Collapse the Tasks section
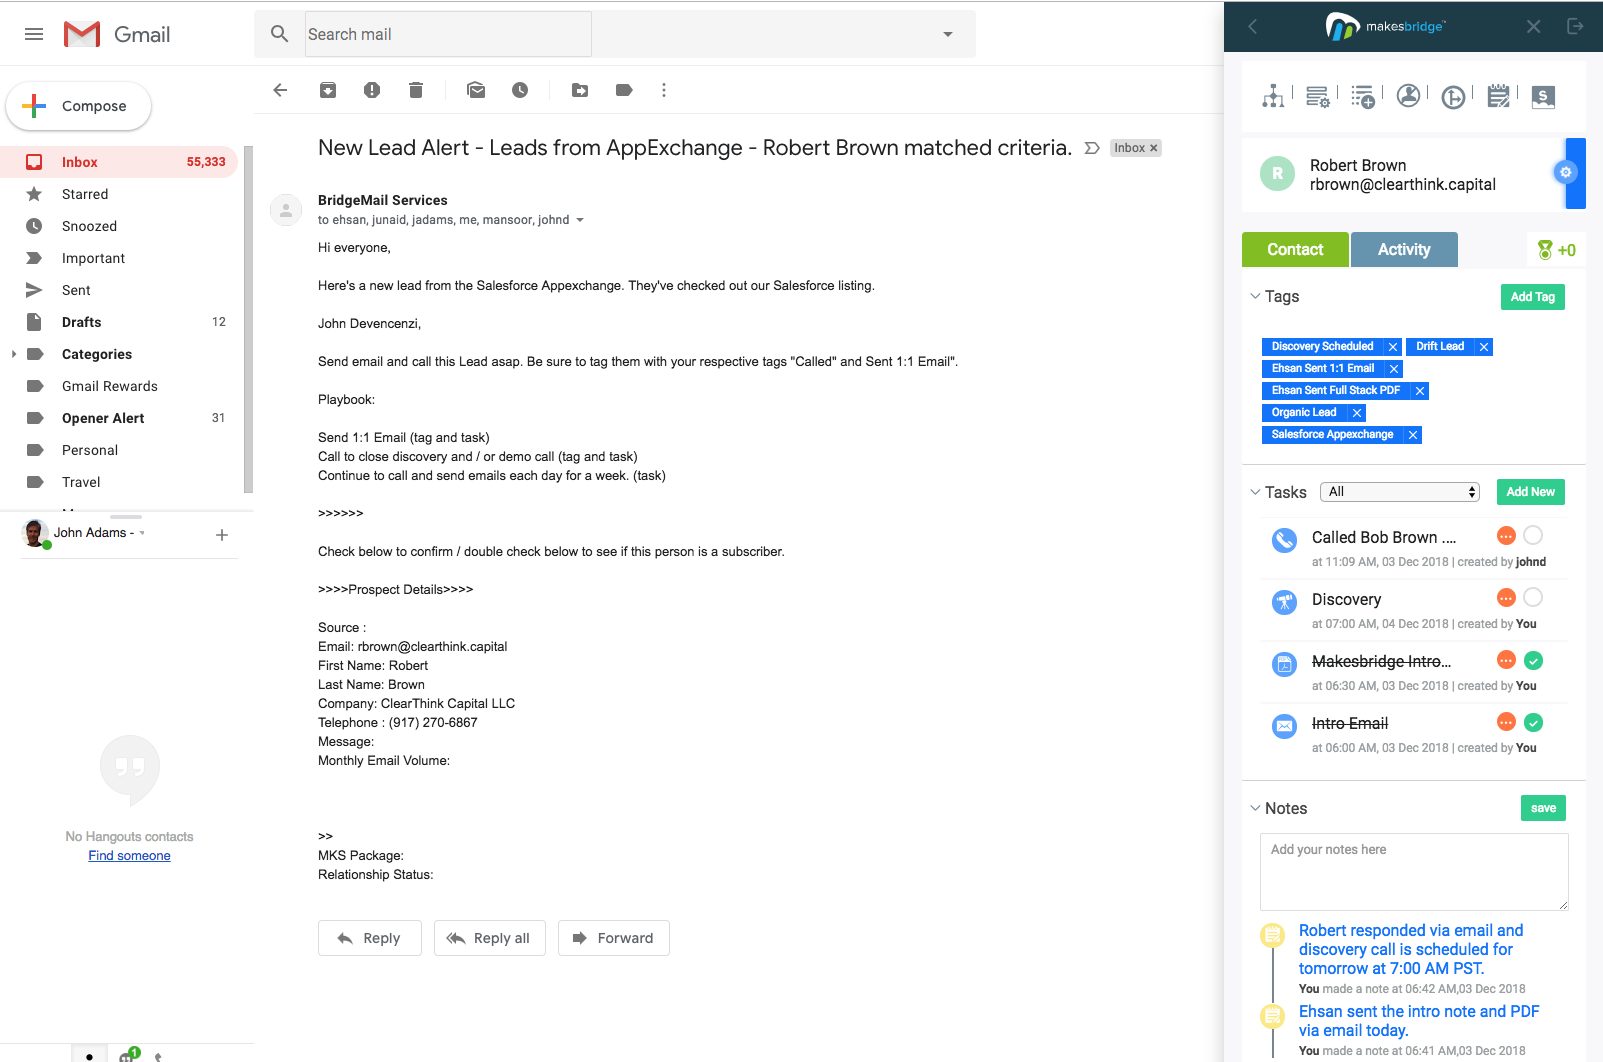The height and width of the screenshot is (1062, 1603). click(1255, 492)
